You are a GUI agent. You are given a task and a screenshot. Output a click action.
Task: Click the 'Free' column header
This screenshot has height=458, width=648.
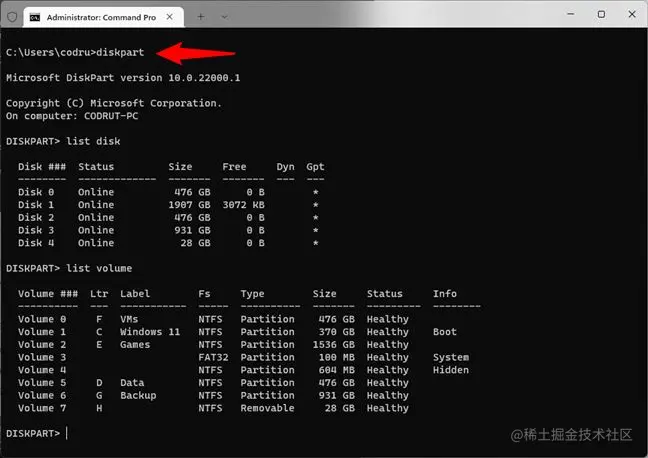[234, 167]
